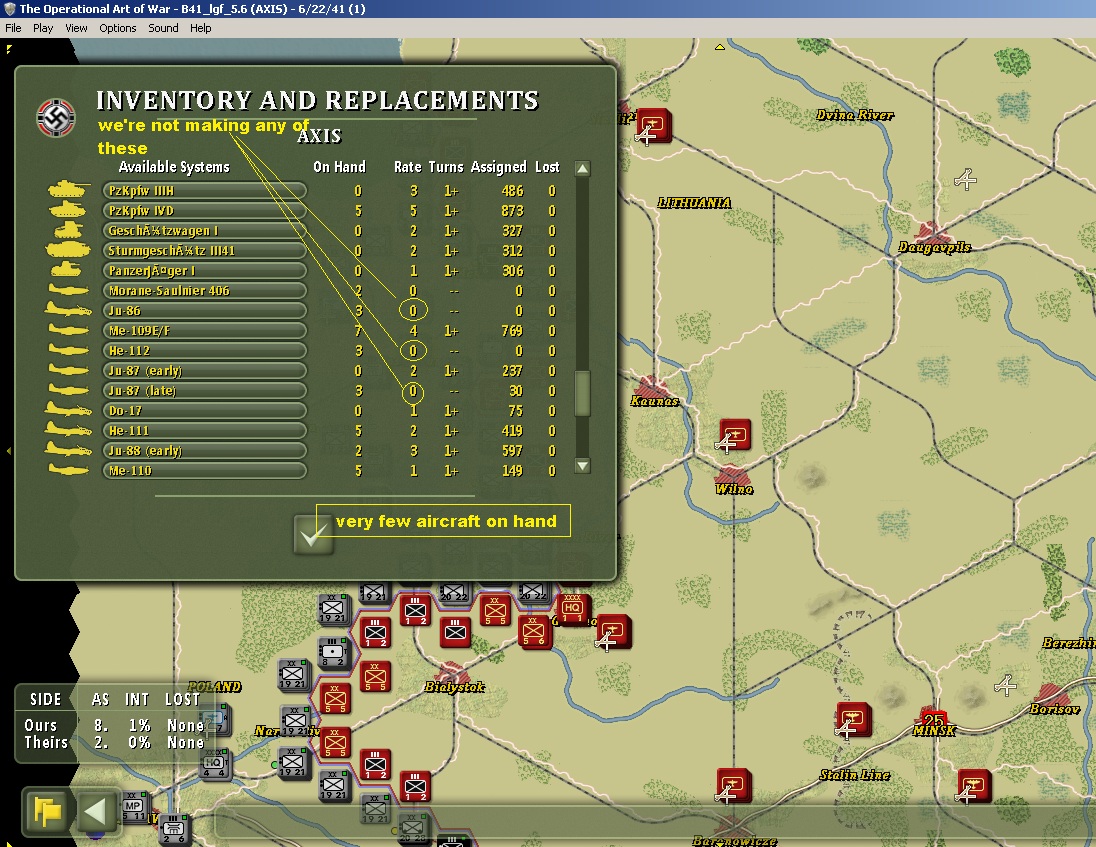The width and height of the screenshot is (1096, 847).
Task: Select the red HQ unit counter
Action: 573,609
